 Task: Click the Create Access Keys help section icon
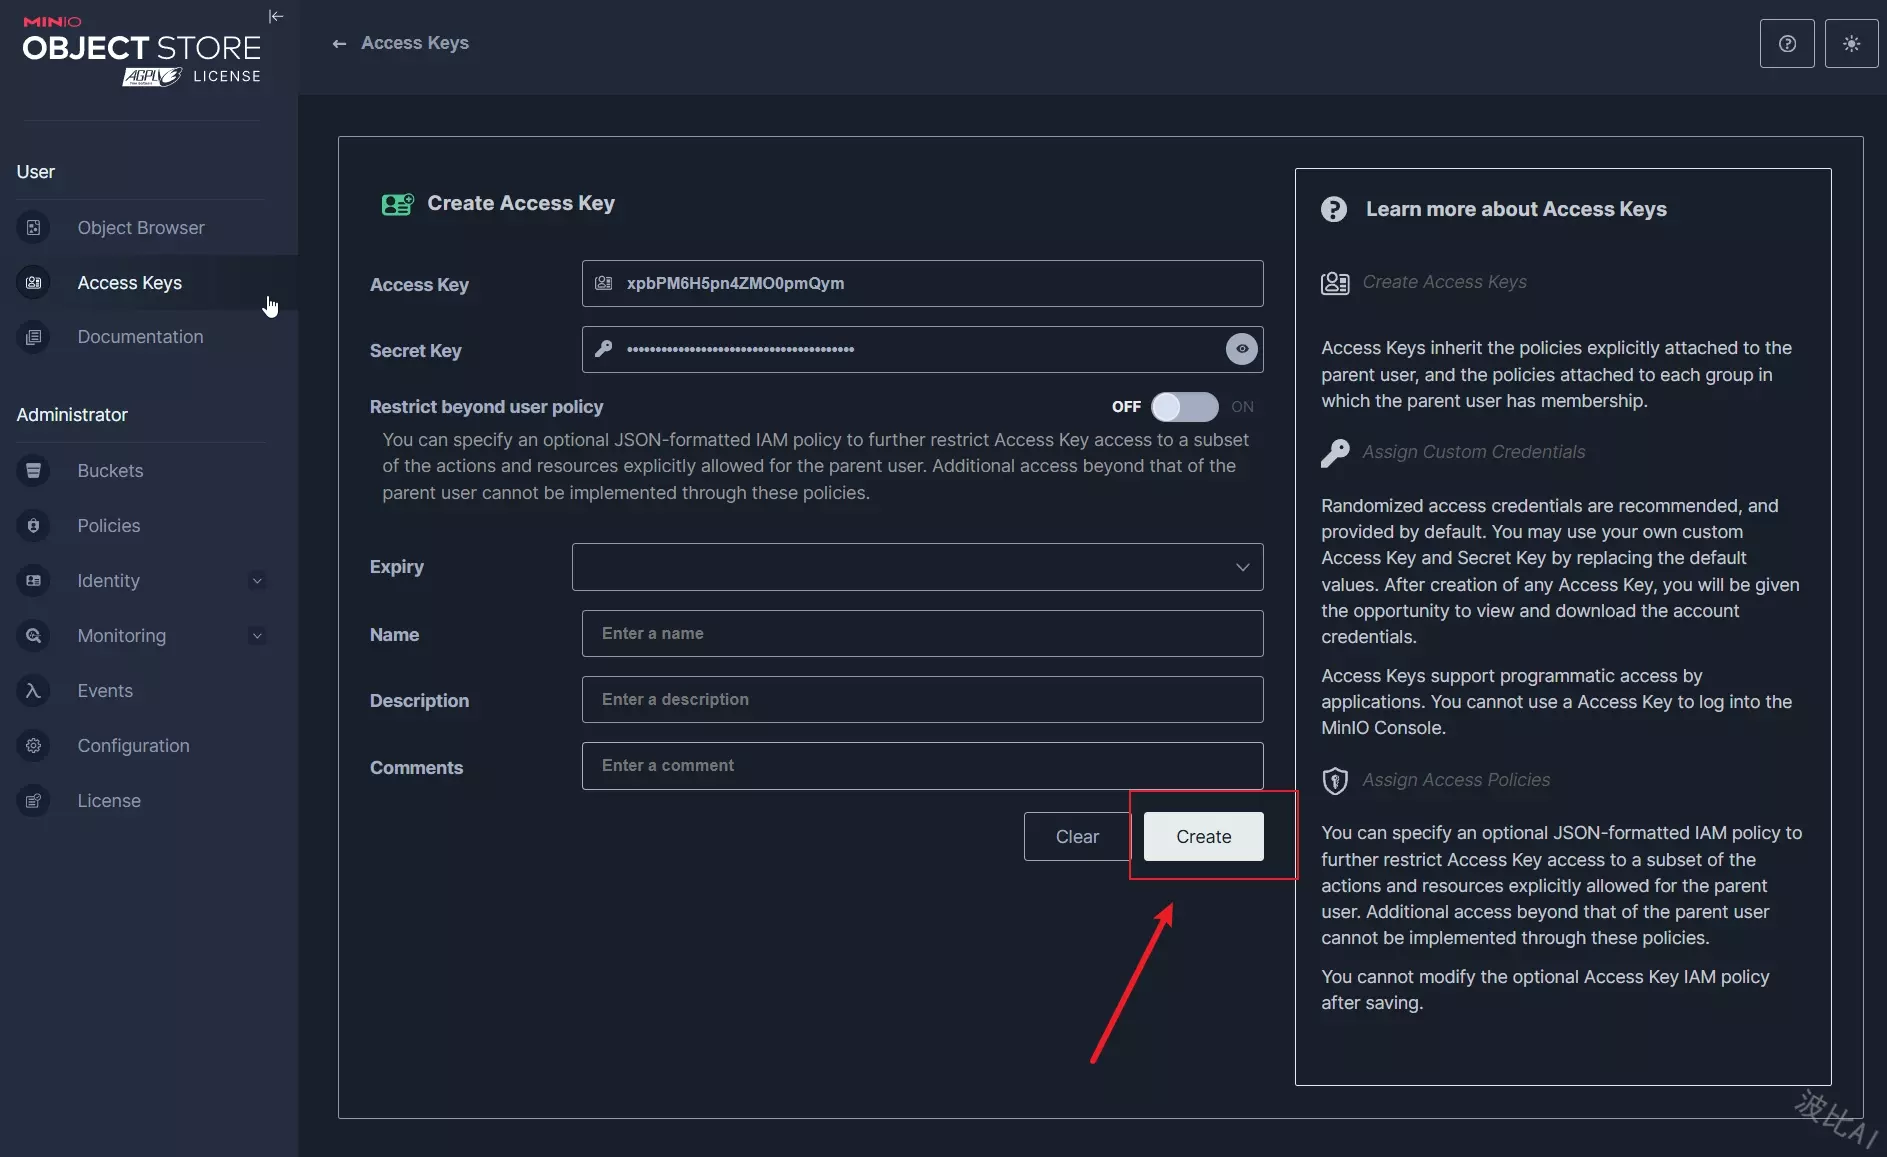(1335, 283)
